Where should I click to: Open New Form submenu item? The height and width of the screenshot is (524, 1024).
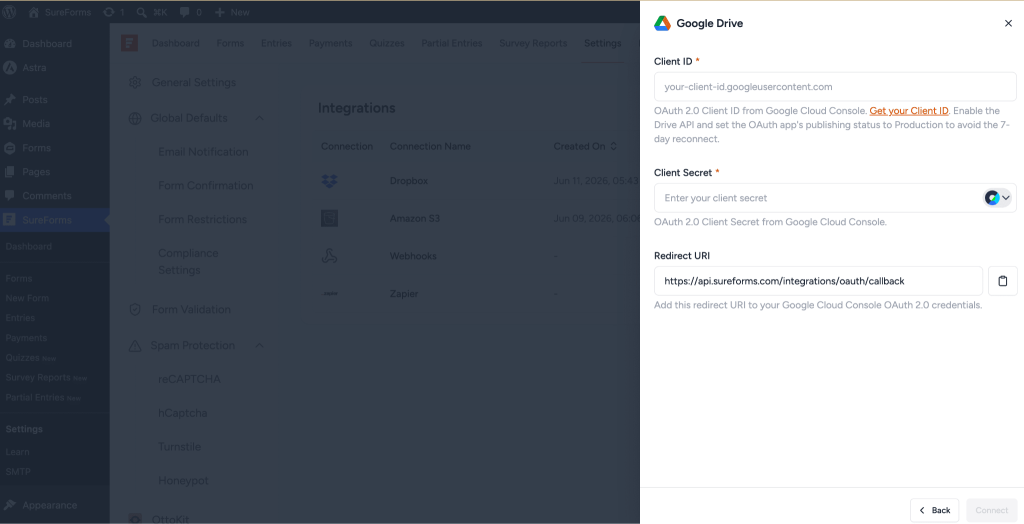27,298
